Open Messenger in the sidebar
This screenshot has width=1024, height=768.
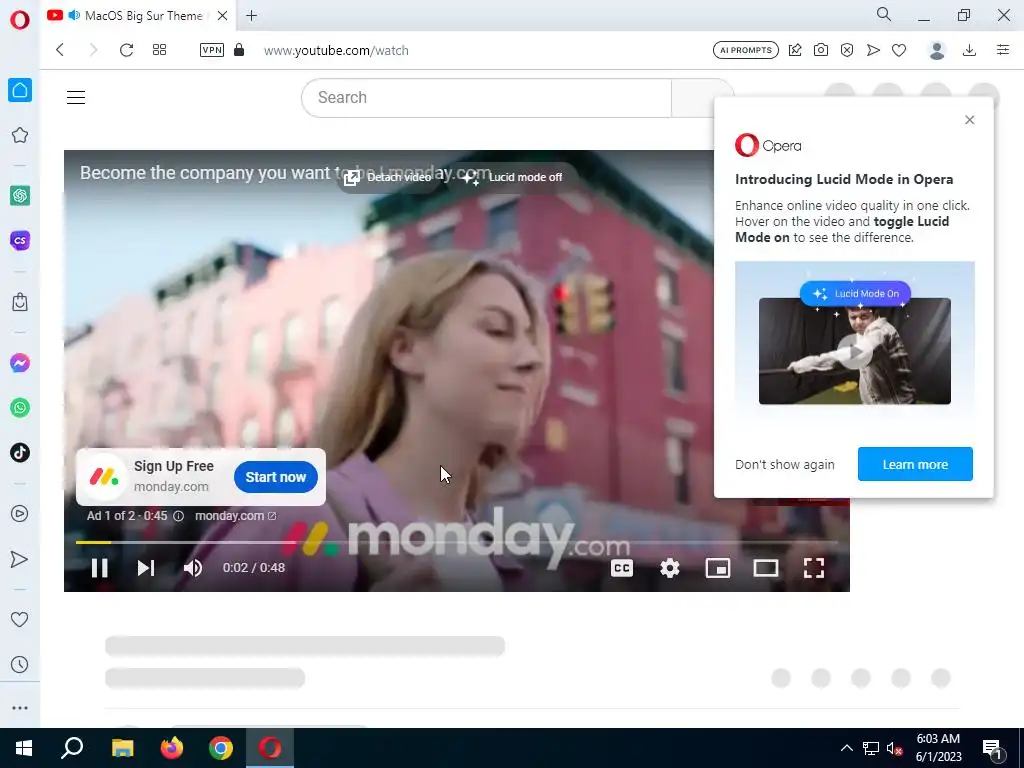[x=20, y=363]
